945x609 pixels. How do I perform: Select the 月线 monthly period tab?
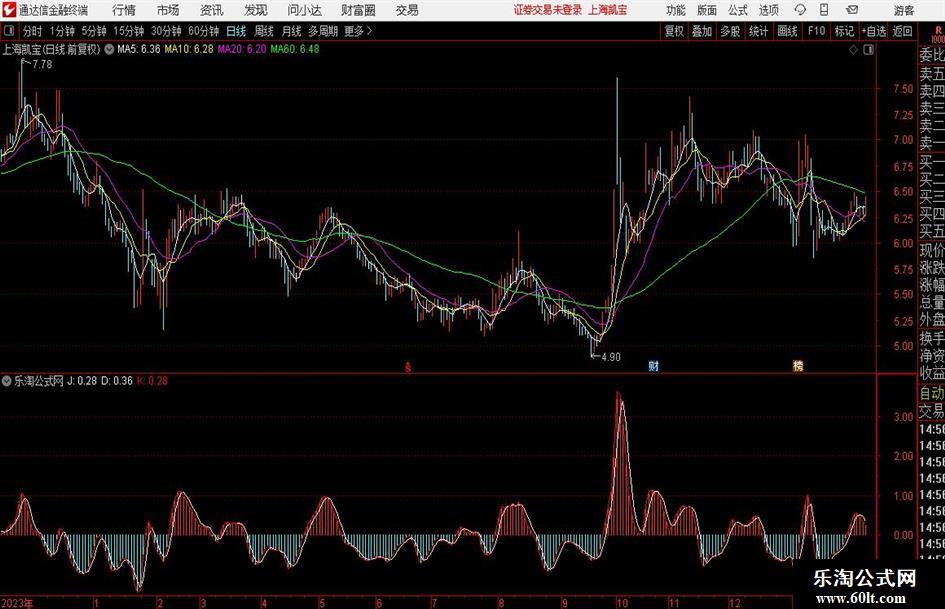[291, 31]
